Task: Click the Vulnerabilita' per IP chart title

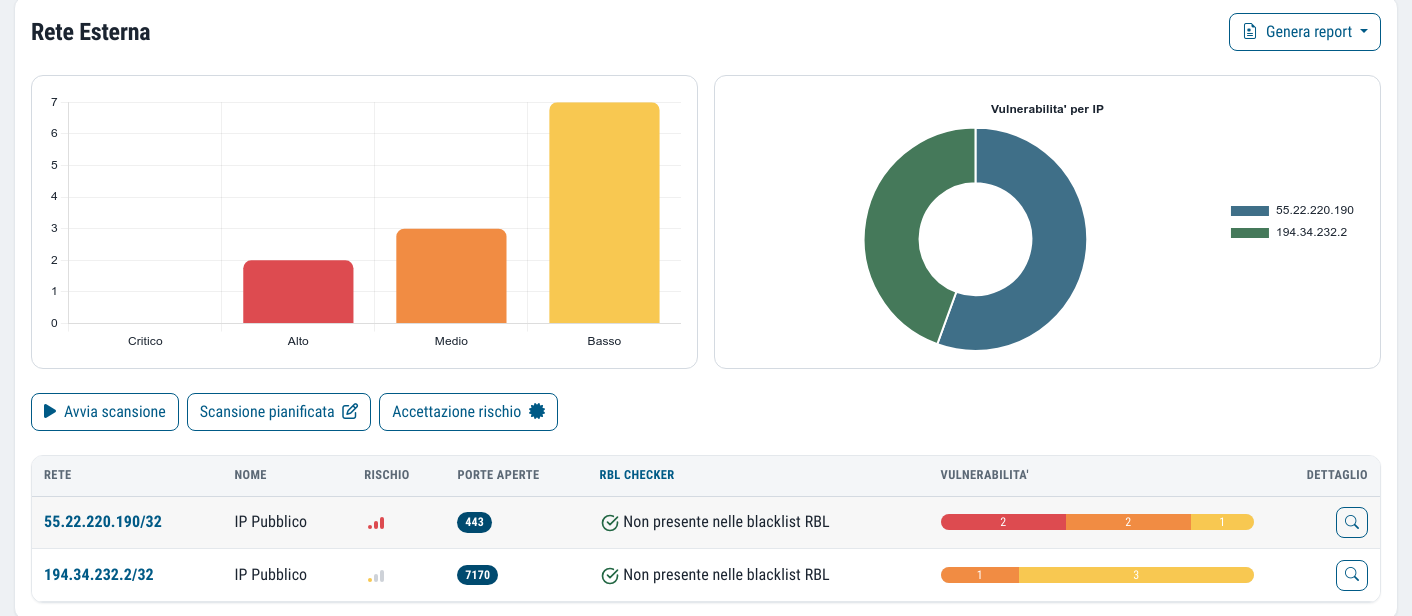Action: (1047, 108)
